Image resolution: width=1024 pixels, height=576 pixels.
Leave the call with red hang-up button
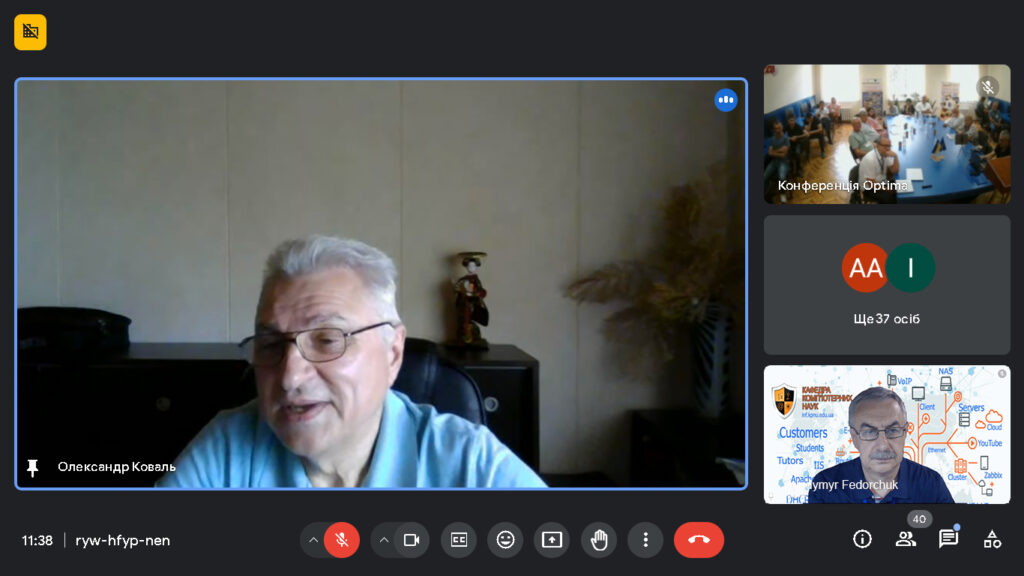click(698, 540)
